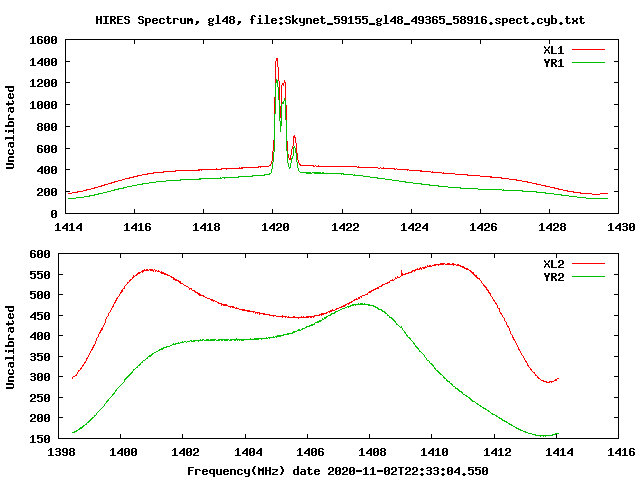Click the 1406 frequency tick label
This screenshot has height=480, width=640.
[x=310, y=452]
